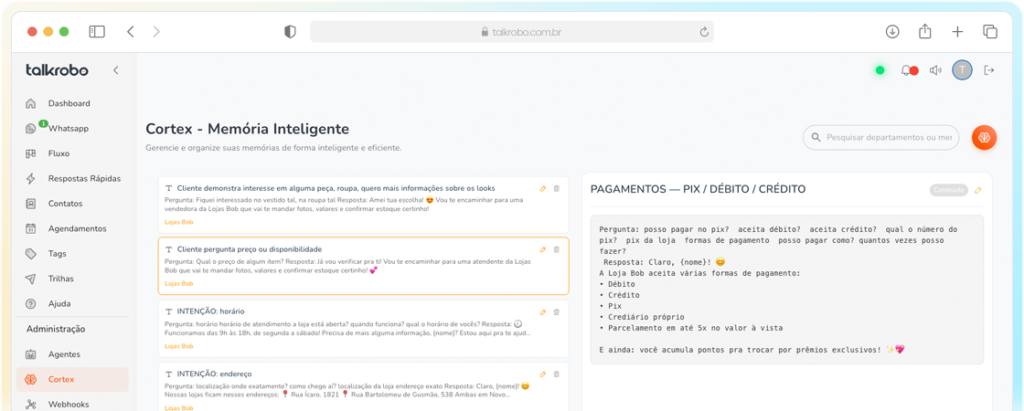1024x411 pixels.
Task: Edit the PAGAMENTOS memory with pencil icon
Action: coord(978,190)
